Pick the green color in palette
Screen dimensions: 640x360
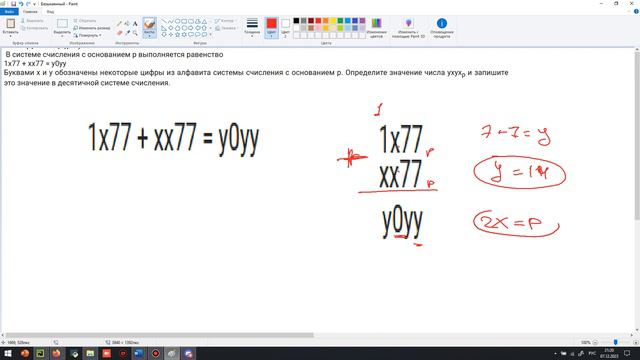tap(340, 21)
